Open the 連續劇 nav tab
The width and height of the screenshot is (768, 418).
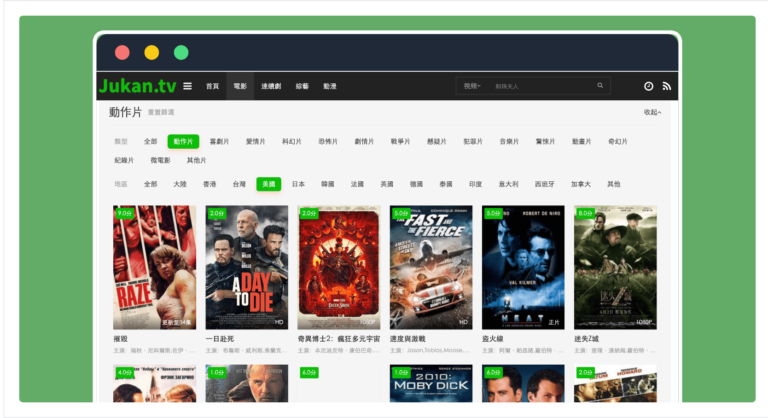pos(271,86)
